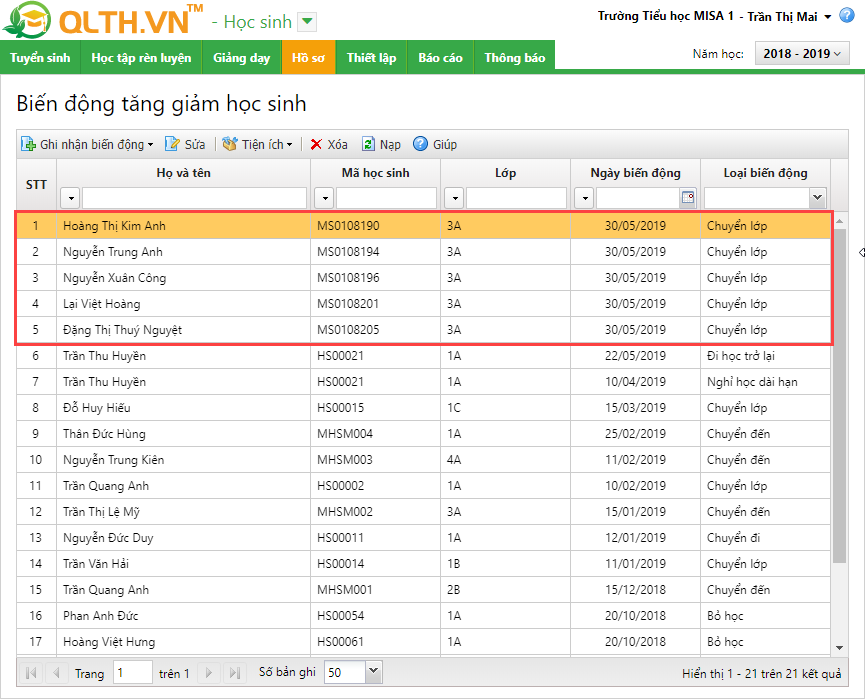Image resolution: width=865 pixels, height=699 pixels.
Task: Open the Báo cáo tab
Action: point(440,57)
